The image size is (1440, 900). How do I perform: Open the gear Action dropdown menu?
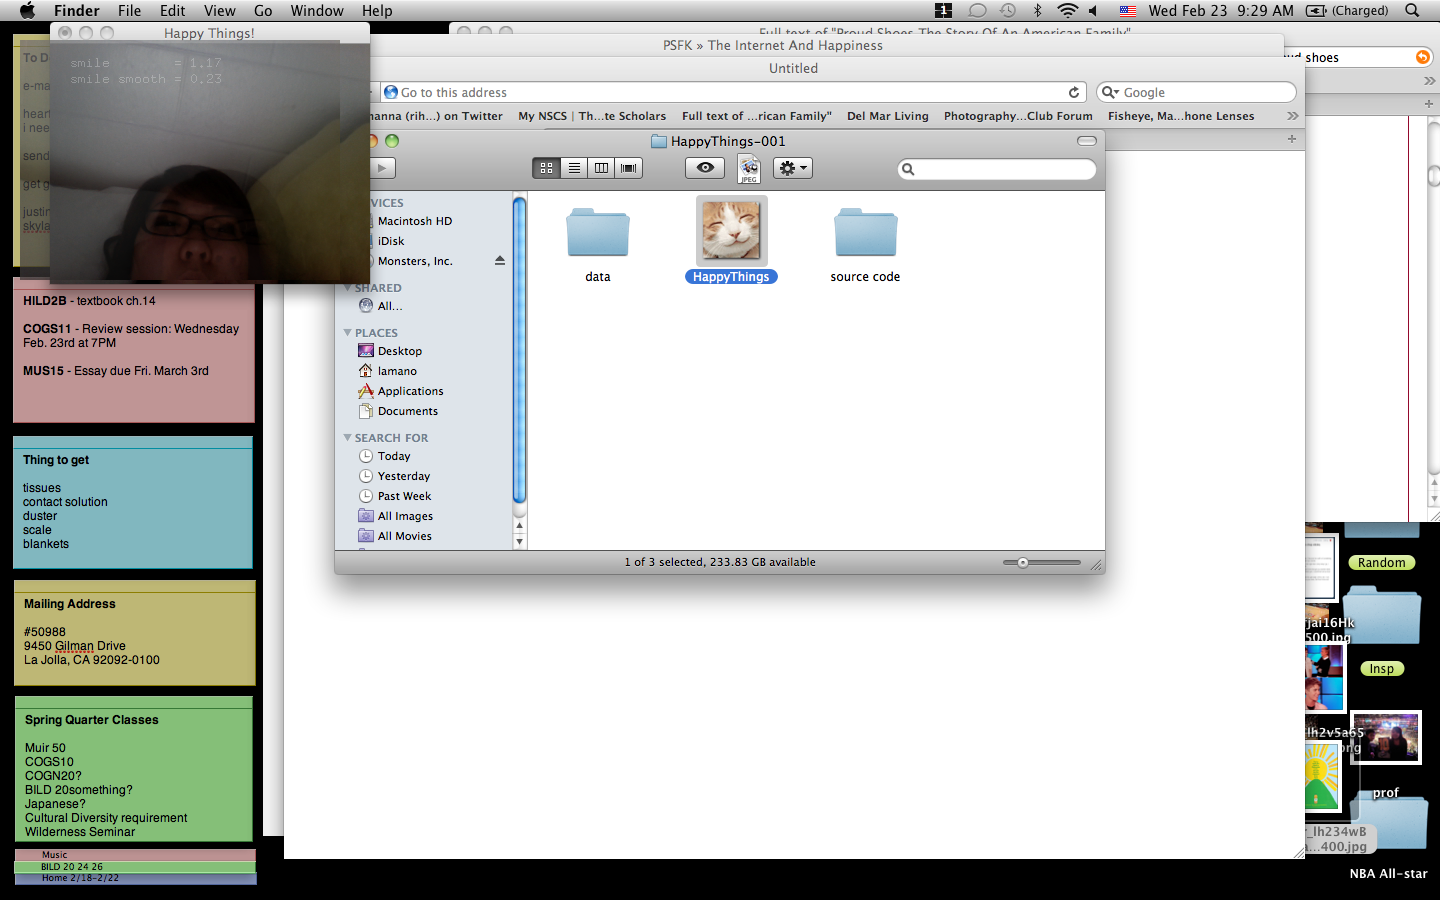[792, 168]
